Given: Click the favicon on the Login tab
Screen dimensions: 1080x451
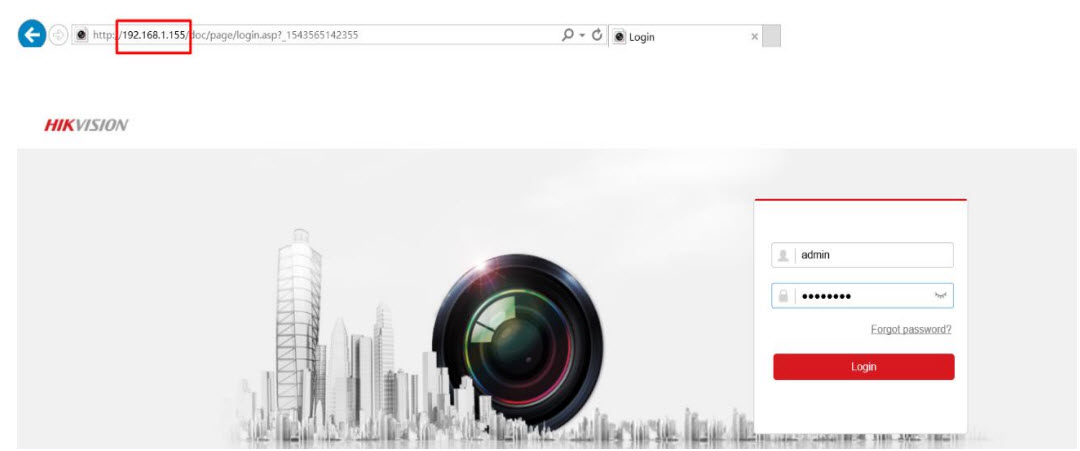Looking at the screenshot, I should (619, 37).
